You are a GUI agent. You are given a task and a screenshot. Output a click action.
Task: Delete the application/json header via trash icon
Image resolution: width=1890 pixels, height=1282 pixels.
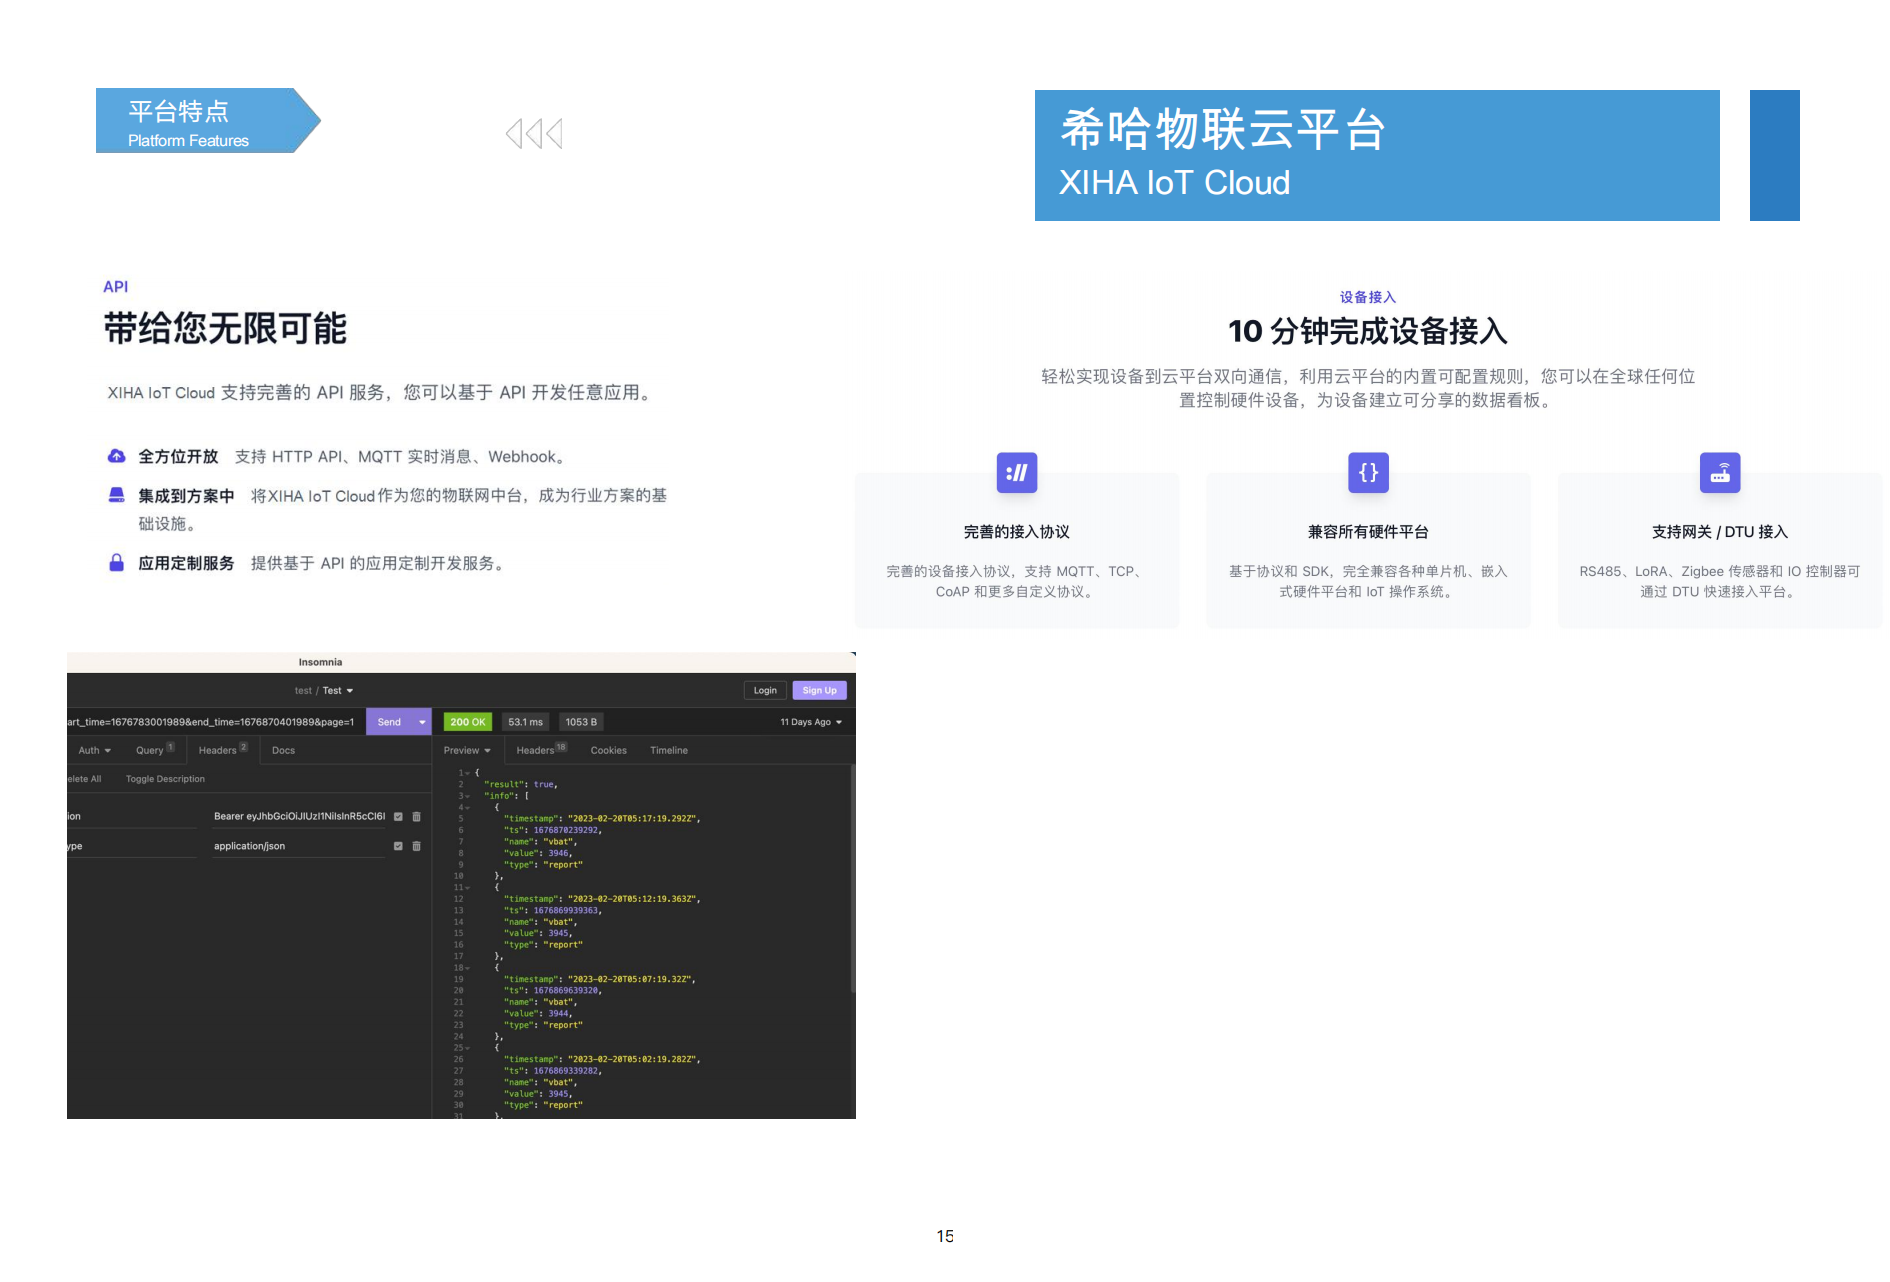[x=417, y=846]
